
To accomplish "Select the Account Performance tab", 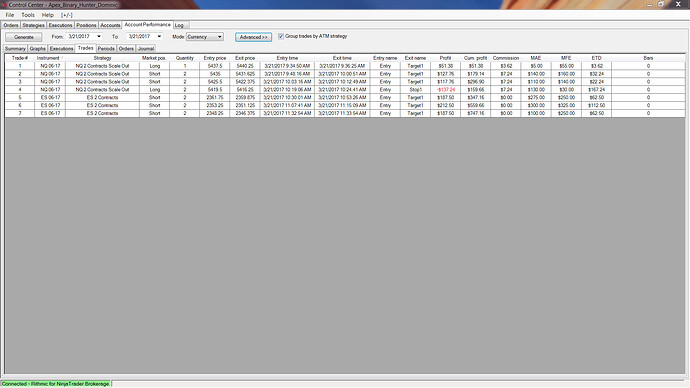I will (147, 25).
